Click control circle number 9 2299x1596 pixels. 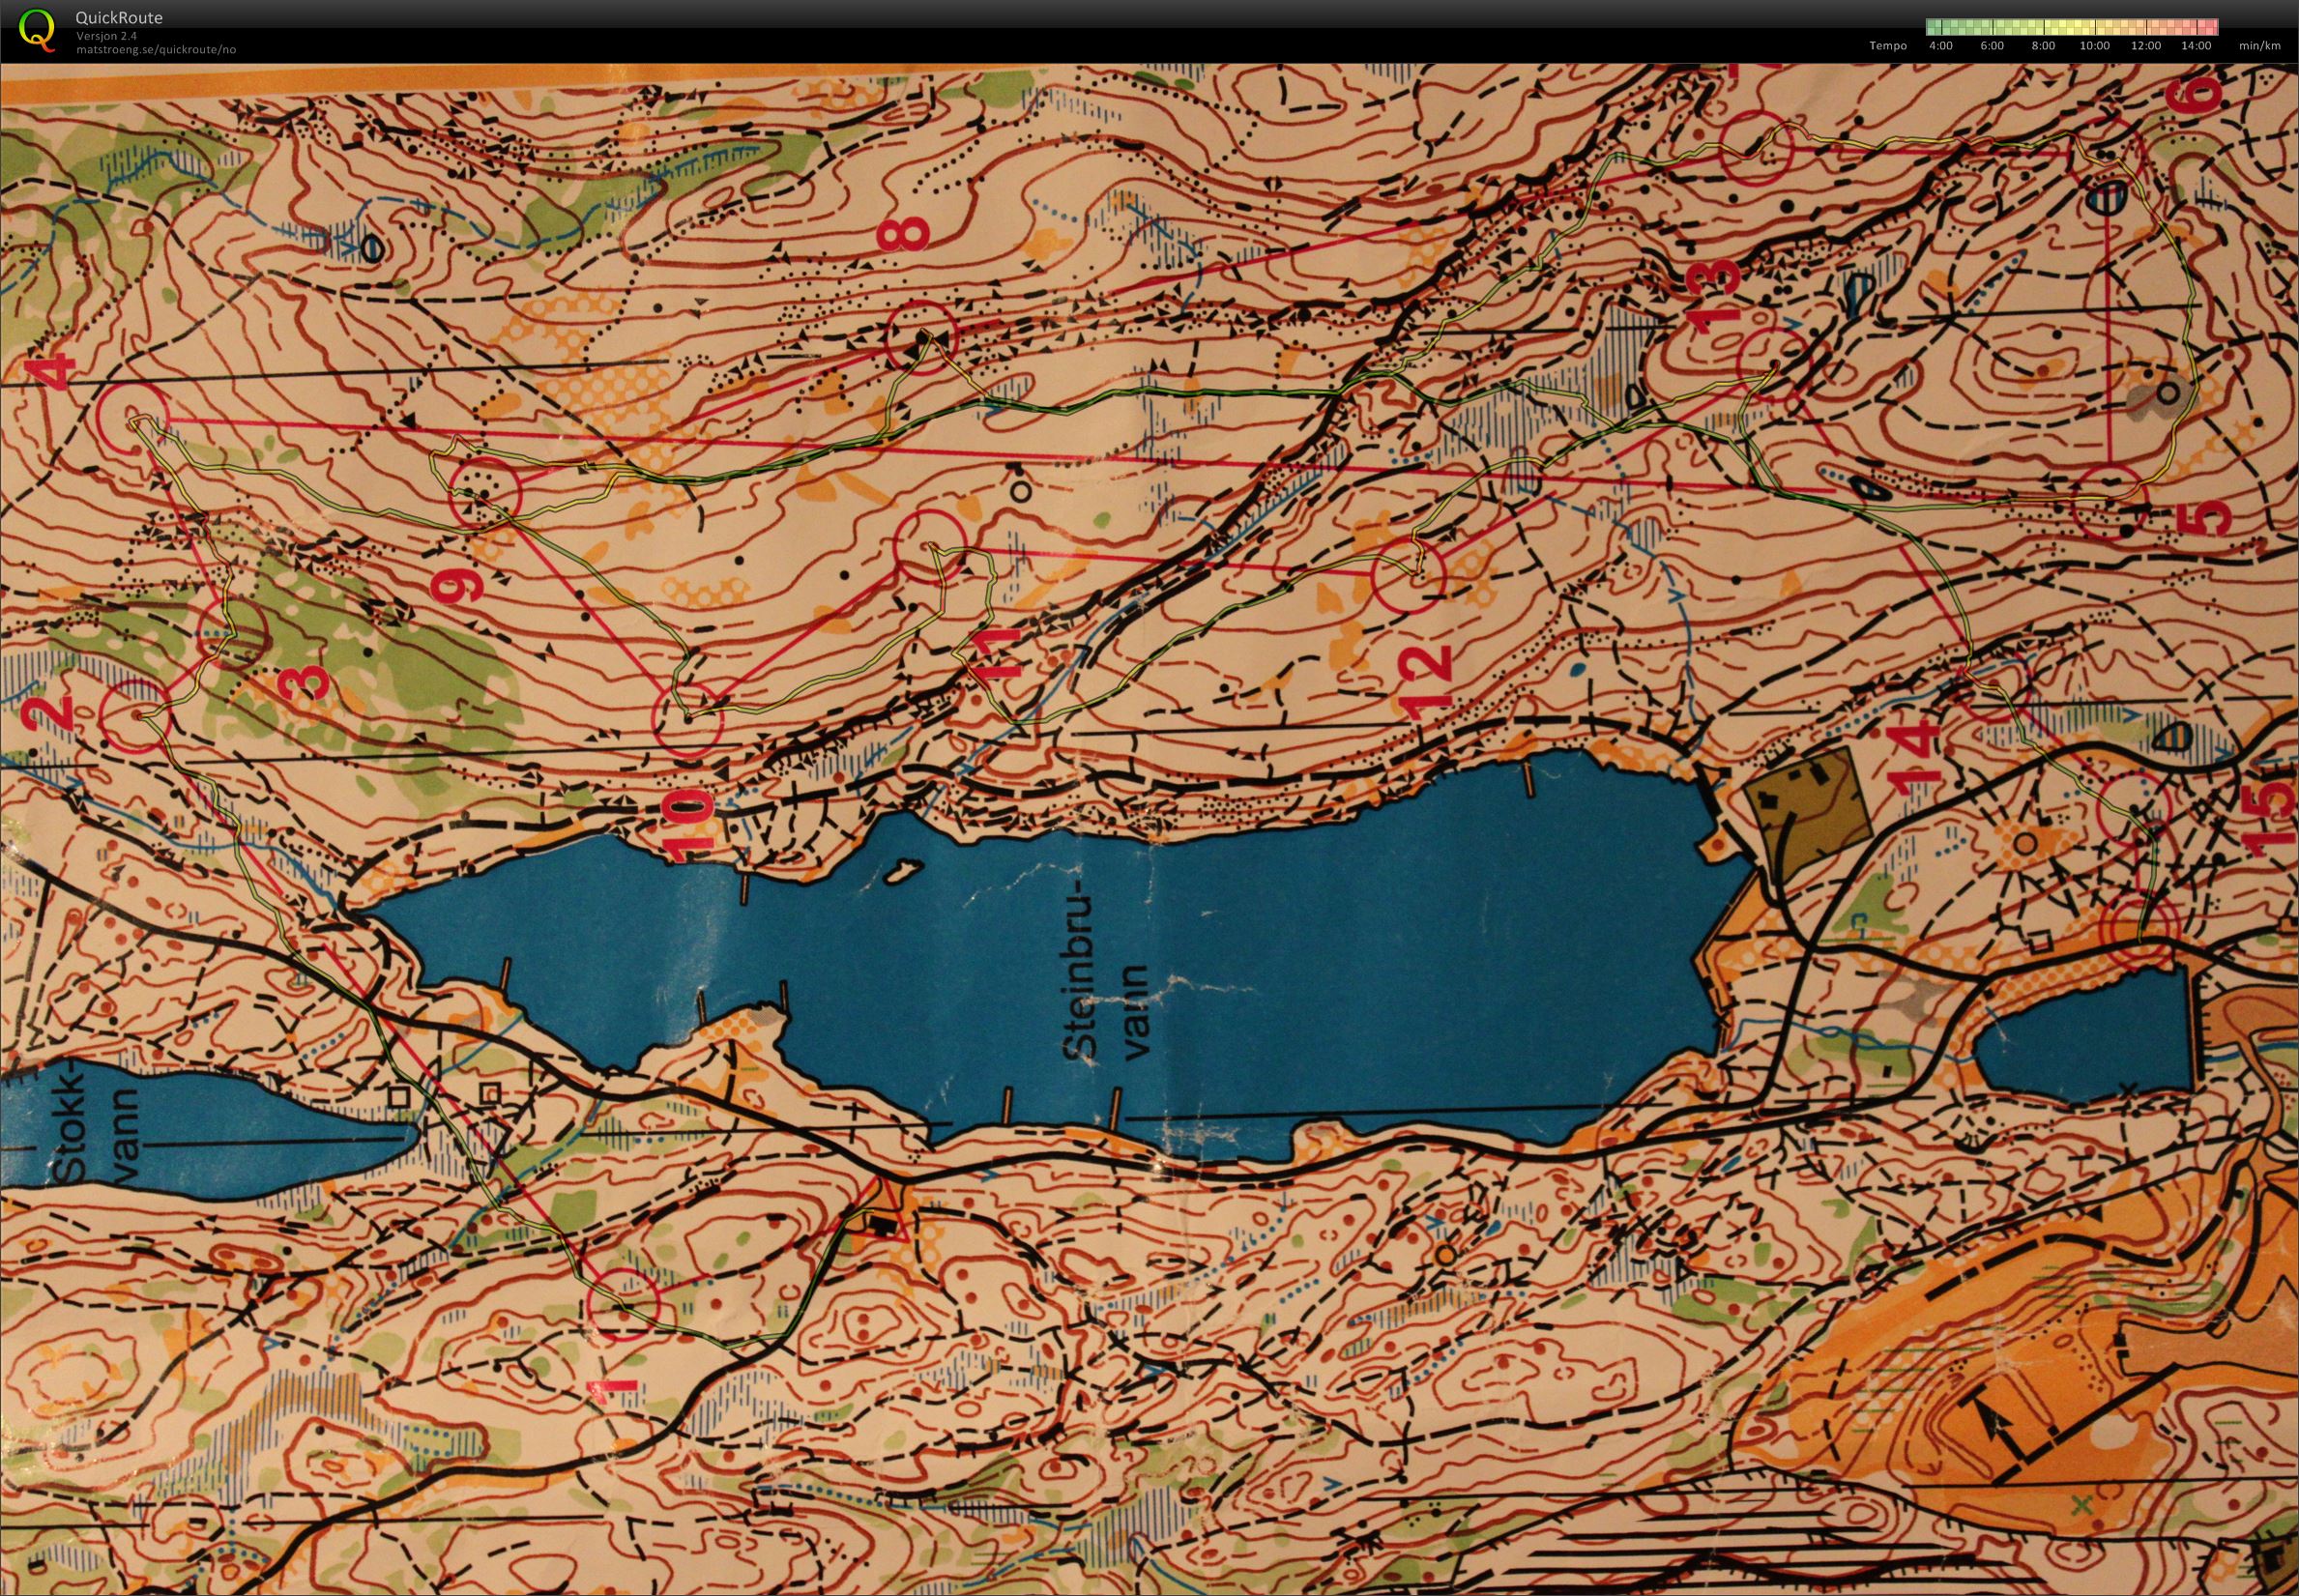tap(486, 493)
